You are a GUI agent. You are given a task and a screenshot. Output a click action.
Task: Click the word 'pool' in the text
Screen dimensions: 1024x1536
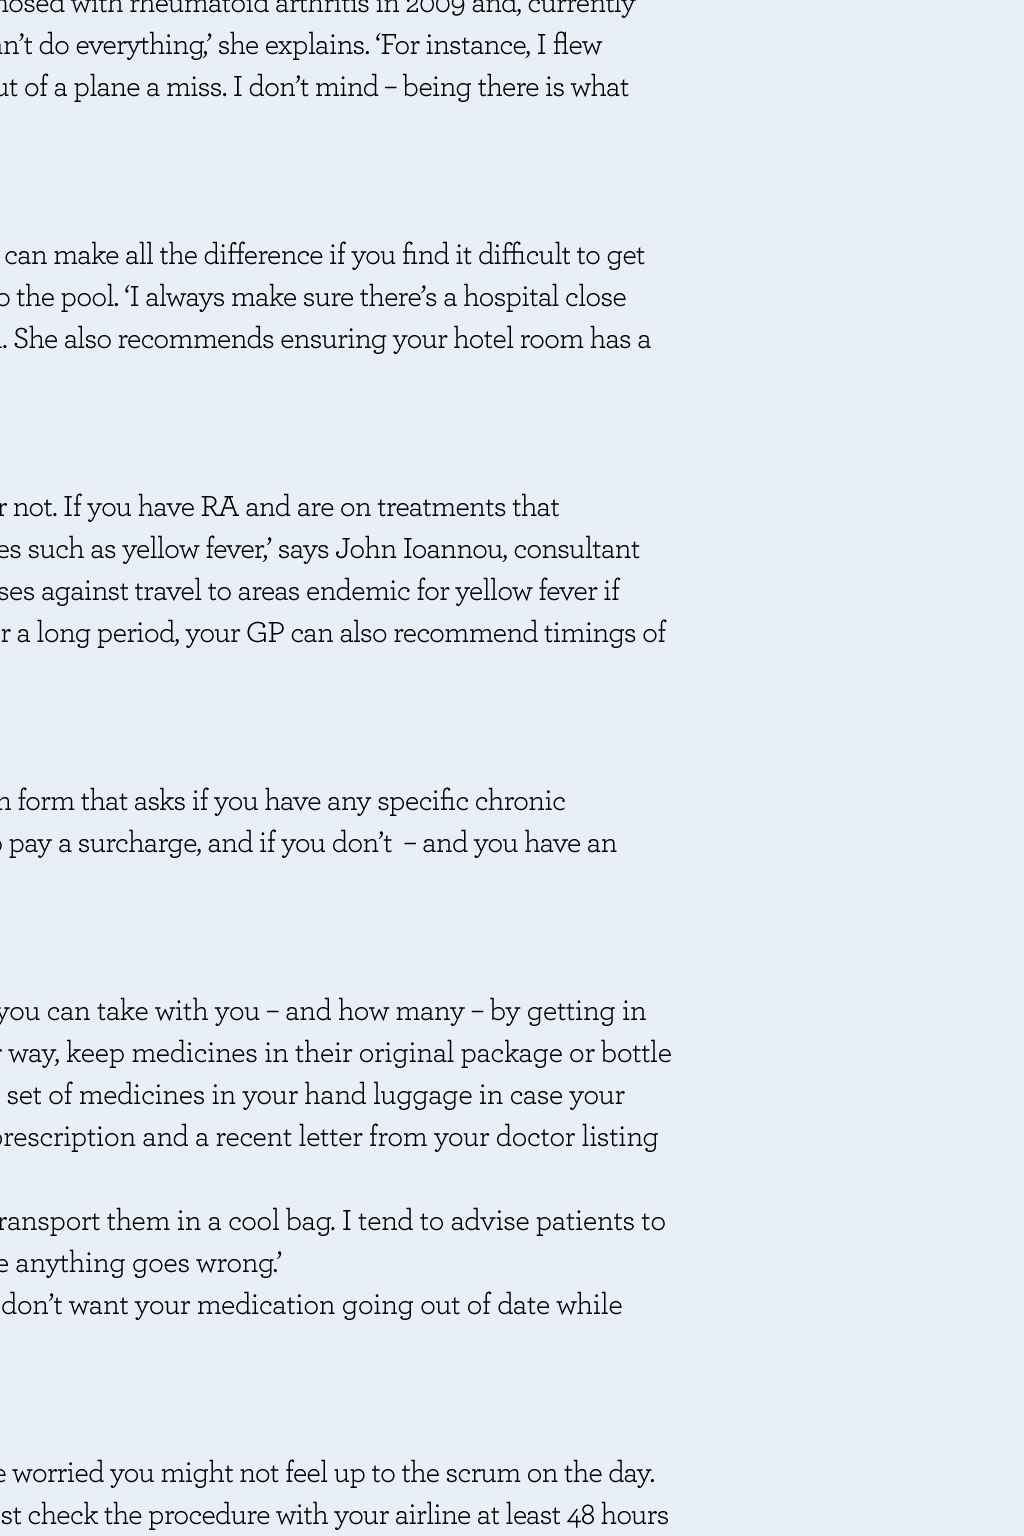pyautogui.click(x=90, y=297)
